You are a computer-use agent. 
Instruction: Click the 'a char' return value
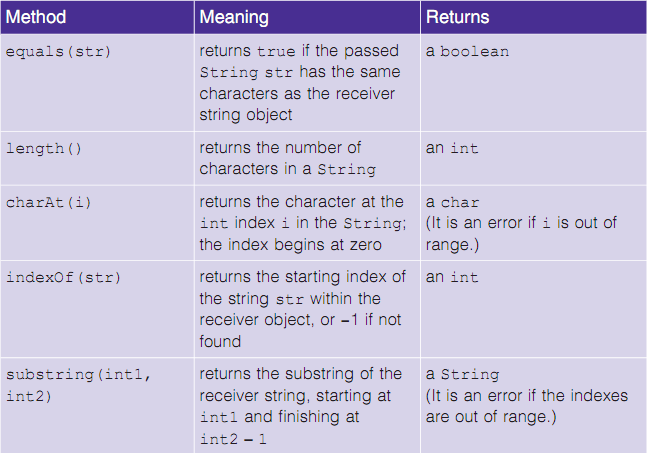tap(452, 202)
